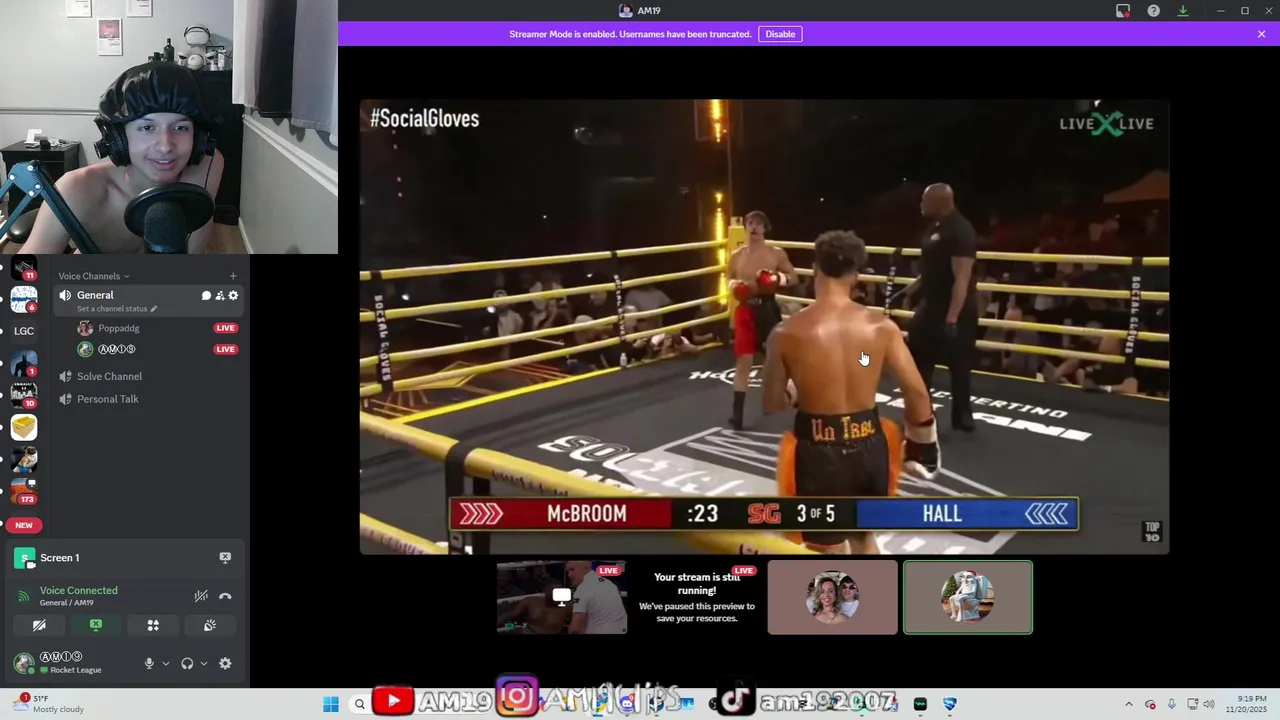This screenshot has height=720, width=1280.
Task: Select user Poppaddg in voice channel
Action: tap(119, 328)
